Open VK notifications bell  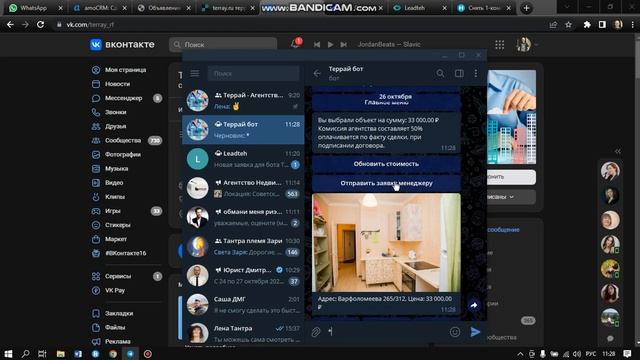click(x=296, y=44)
